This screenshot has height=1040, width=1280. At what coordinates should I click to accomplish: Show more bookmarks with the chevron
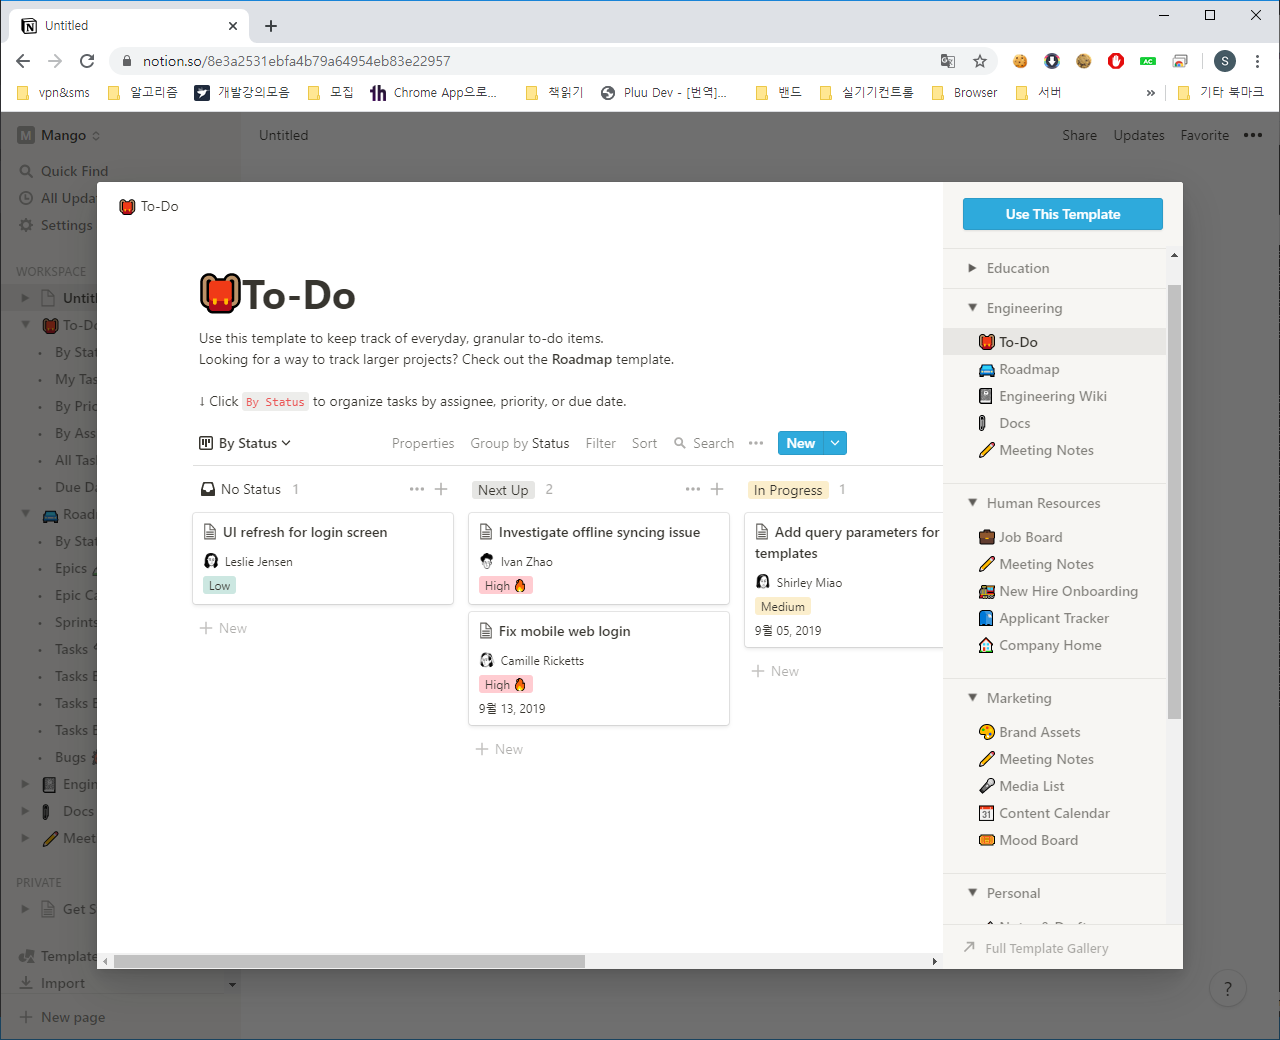click(1150, 92)
